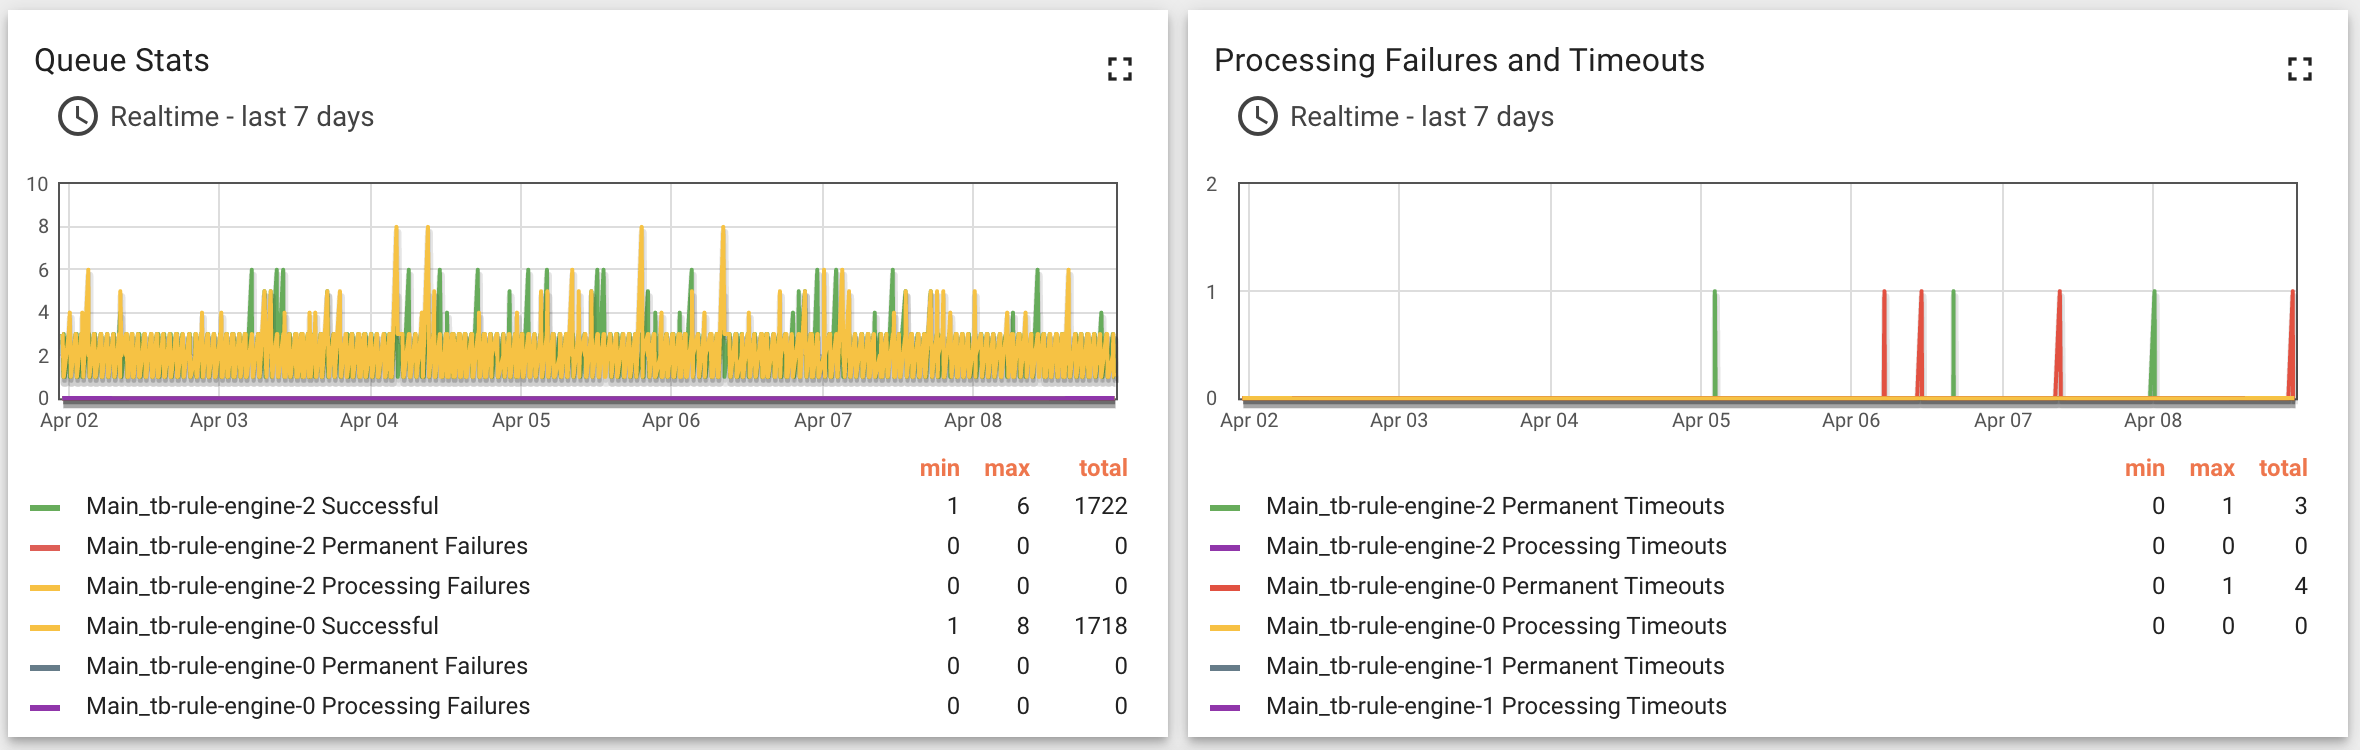Click the 'total' header in Processing Failures legend
The width and height of the screenshot is (2360, 750).
coord(2283,468)
